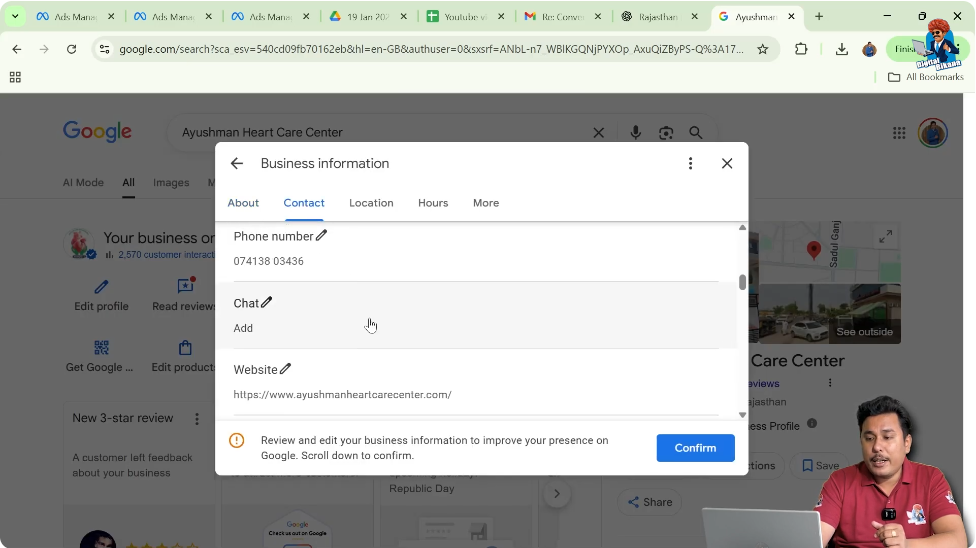Screen dimensions: 976x548
Task: Open Chrome downloads
Action: point(842,49)
